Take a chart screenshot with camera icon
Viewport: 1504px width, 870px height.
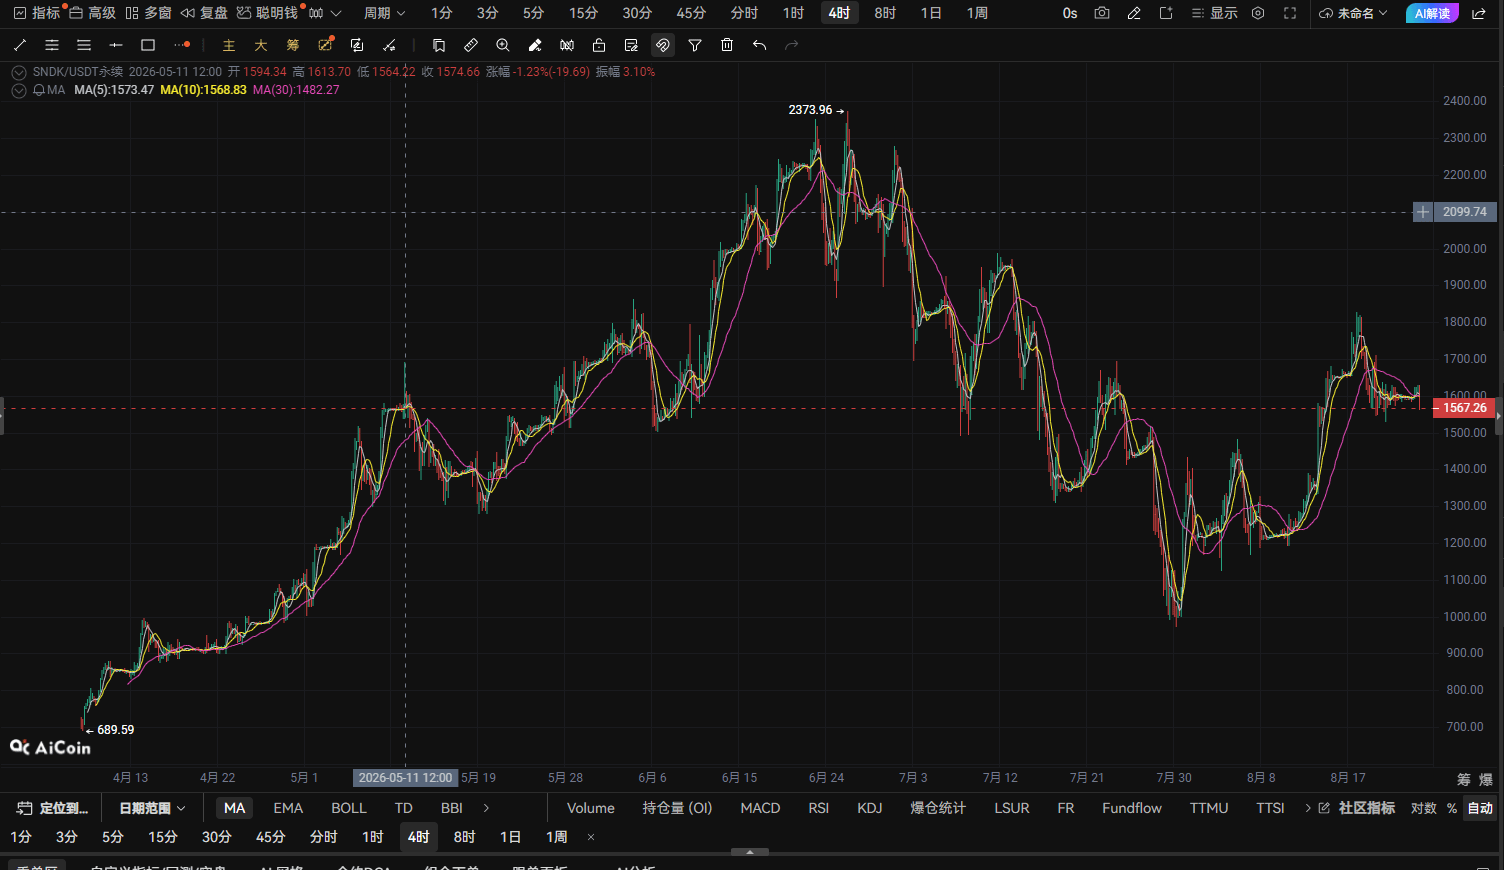pos(1102,13)
